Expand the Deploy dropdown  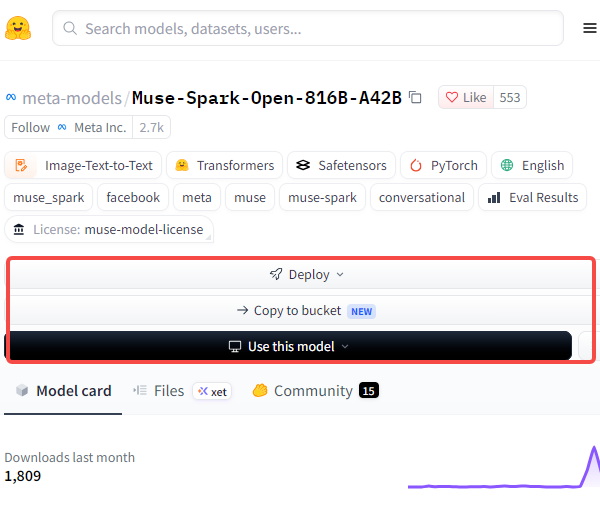(x=307, y=274)
